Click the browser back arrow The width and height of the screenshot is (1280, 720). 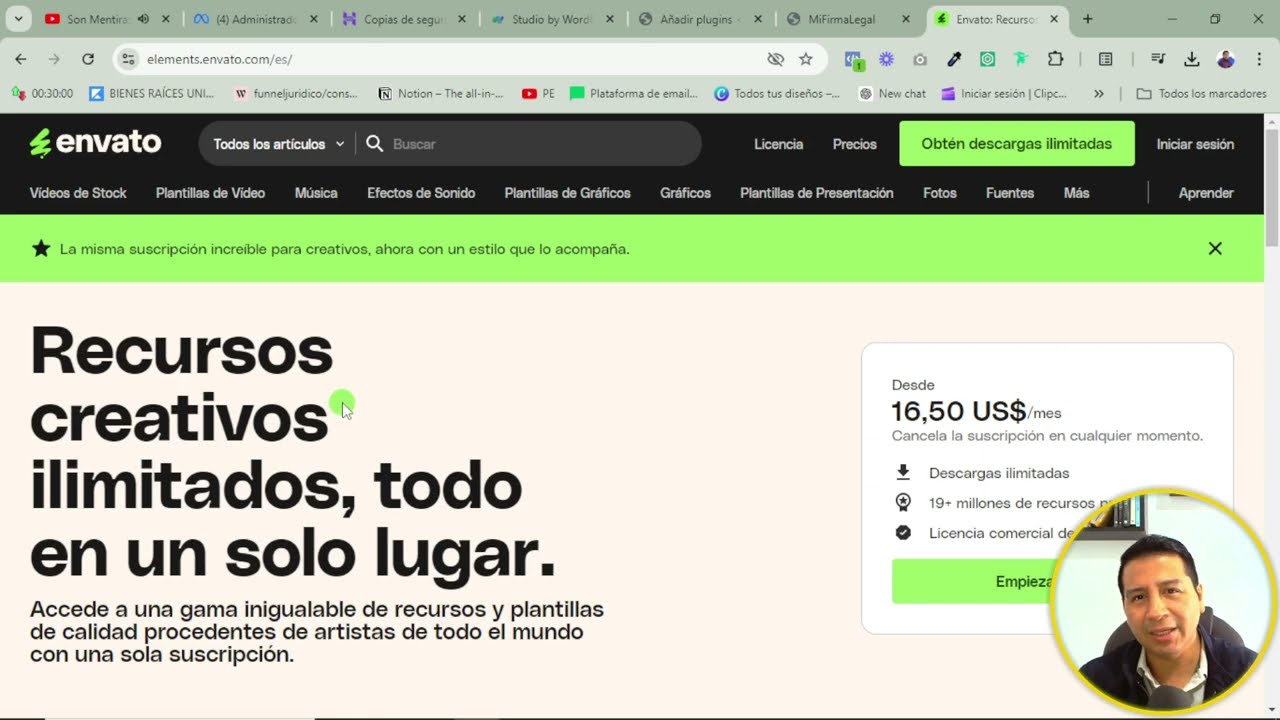(21, 59)
